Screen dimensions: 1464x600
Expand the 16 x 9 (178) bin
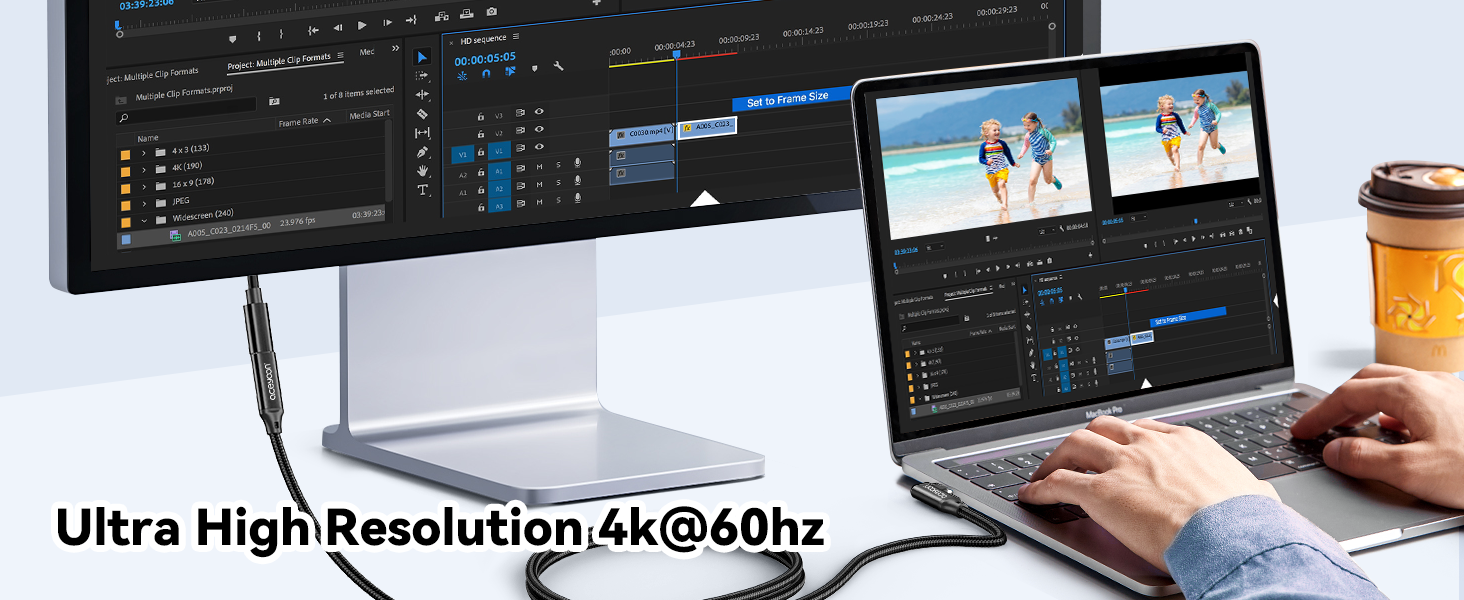[144, 187]
